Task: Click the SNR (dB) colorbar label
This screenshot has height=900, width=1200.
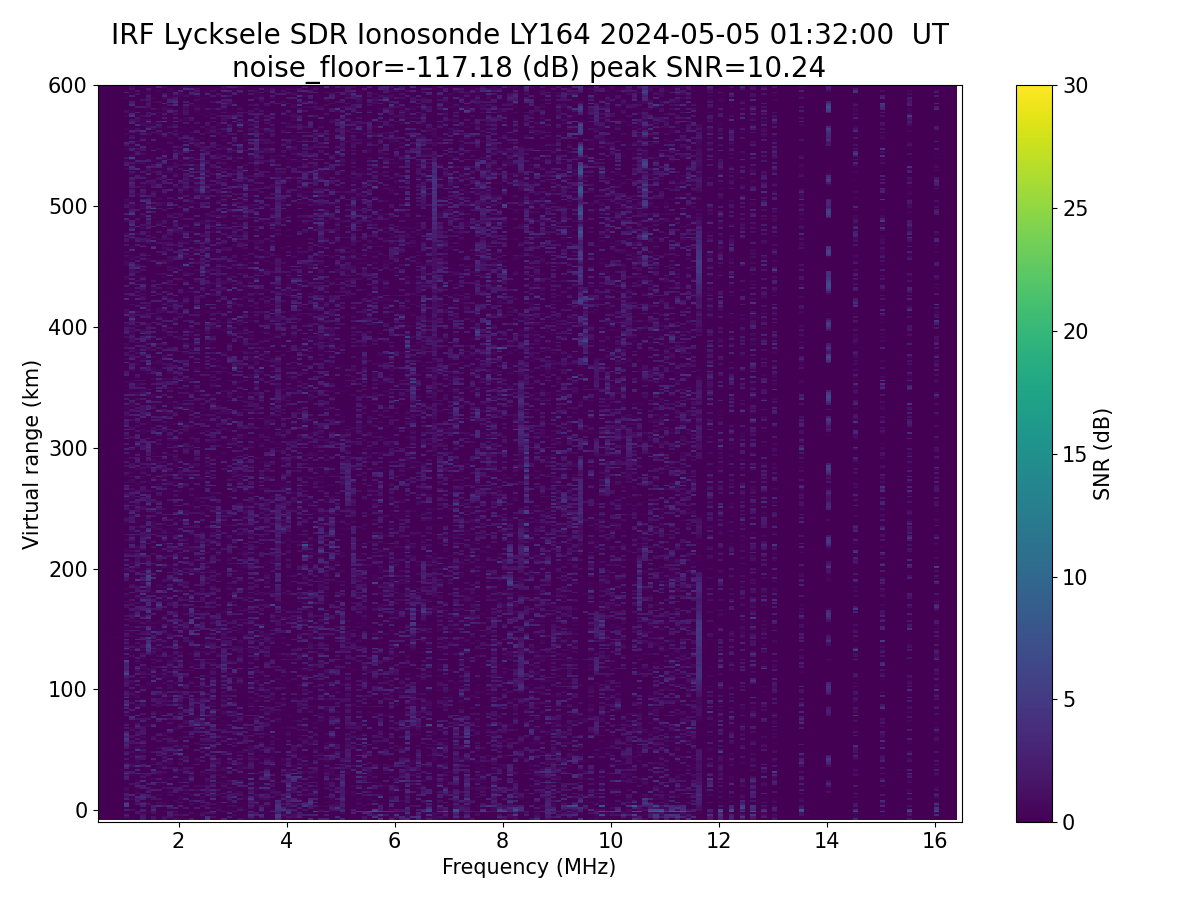Action: pyautogui.click(x=1102, y=454)
